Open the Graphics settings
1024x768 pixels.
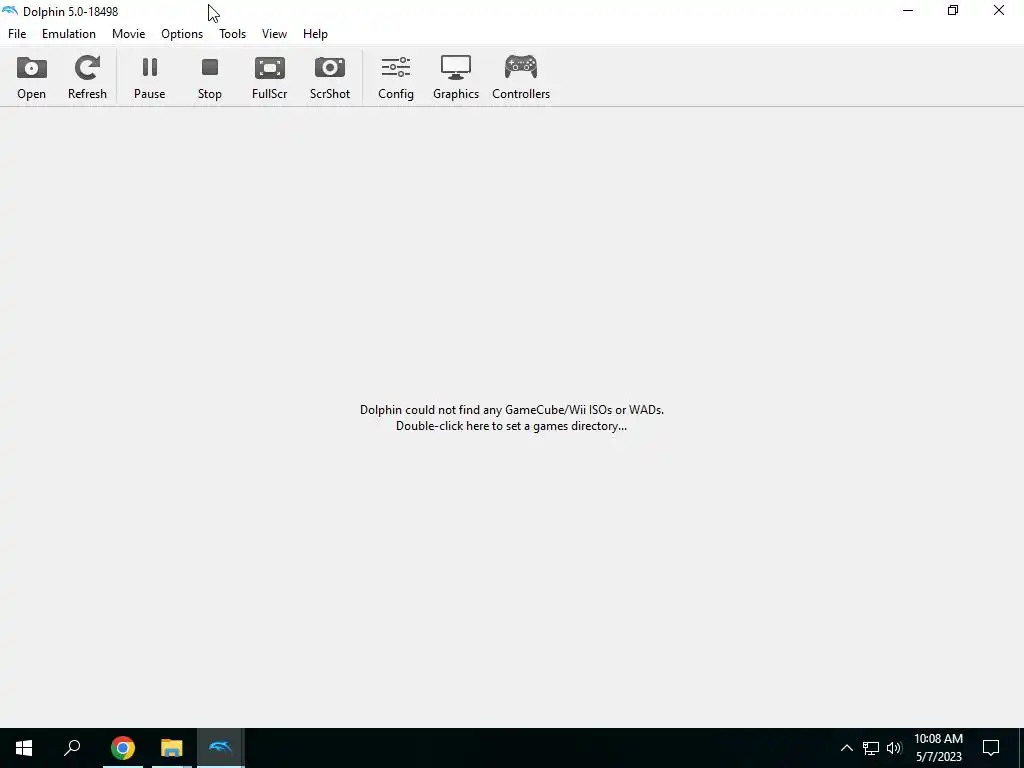pos(456,77)
